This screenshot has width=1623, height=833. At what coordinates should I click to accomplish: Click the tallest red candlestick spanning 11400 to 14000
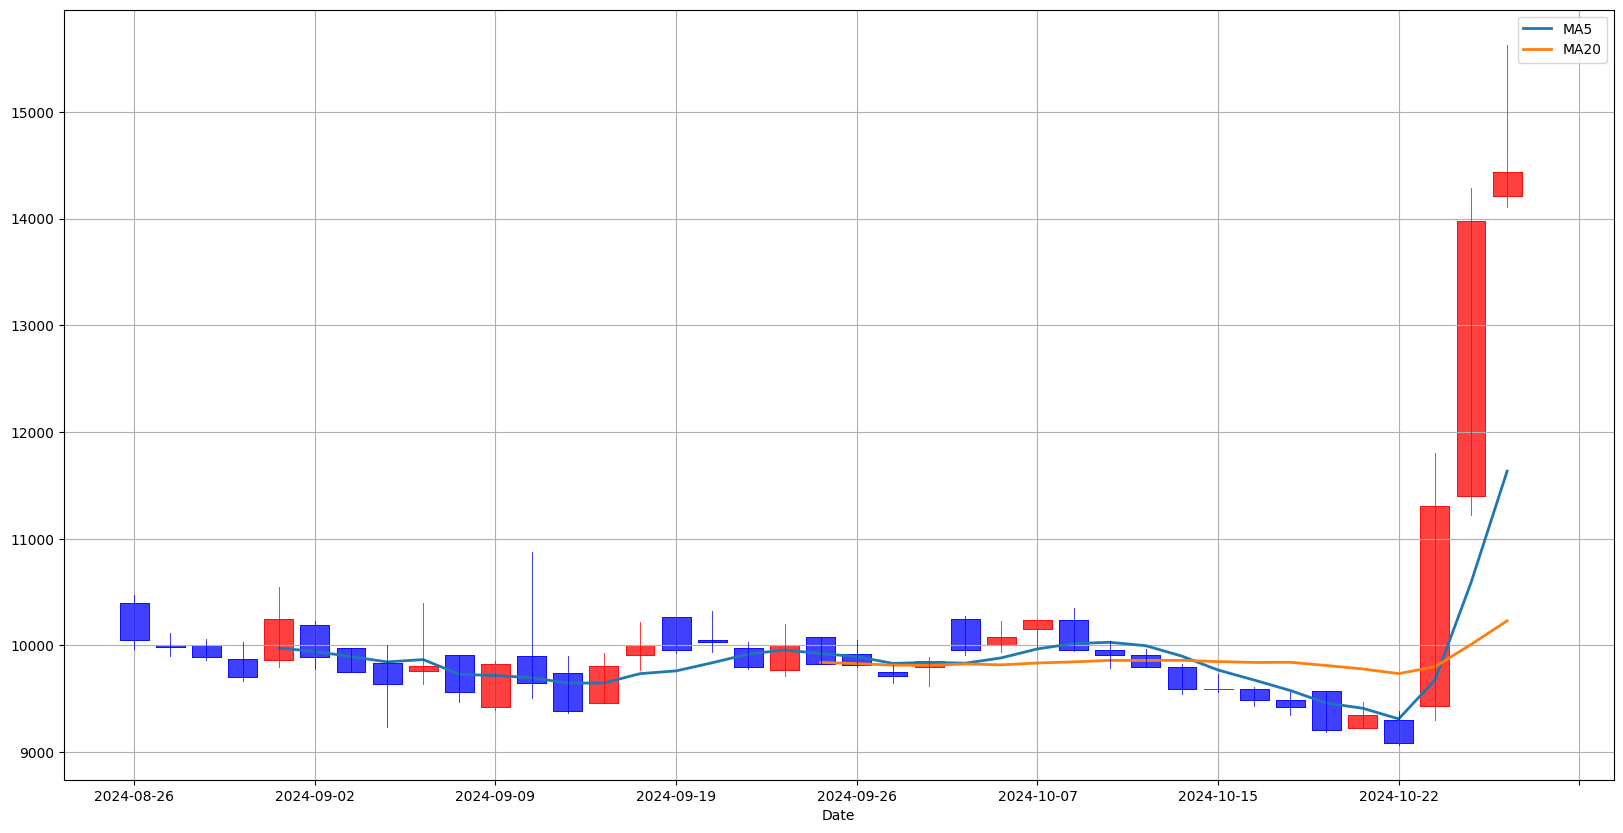tap(1471, 359)
